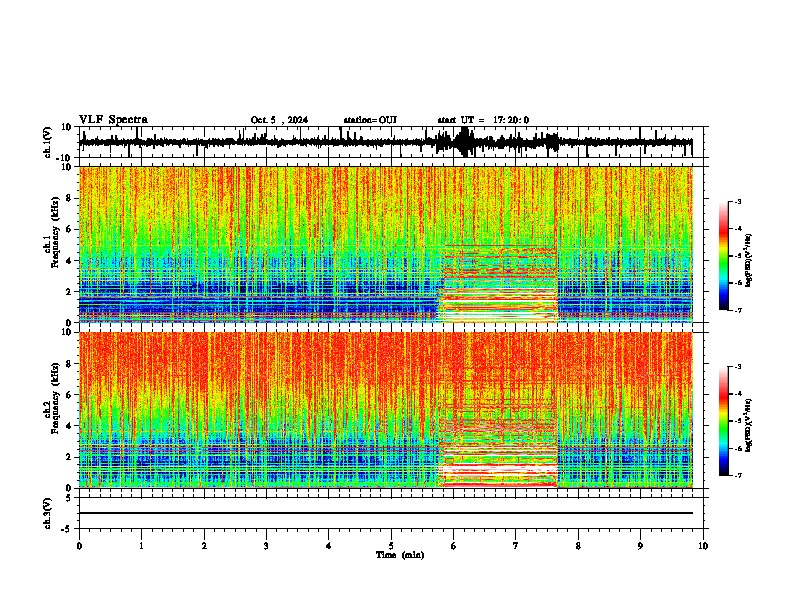Click the "ch.3(V)" axis label

[48, 513]
